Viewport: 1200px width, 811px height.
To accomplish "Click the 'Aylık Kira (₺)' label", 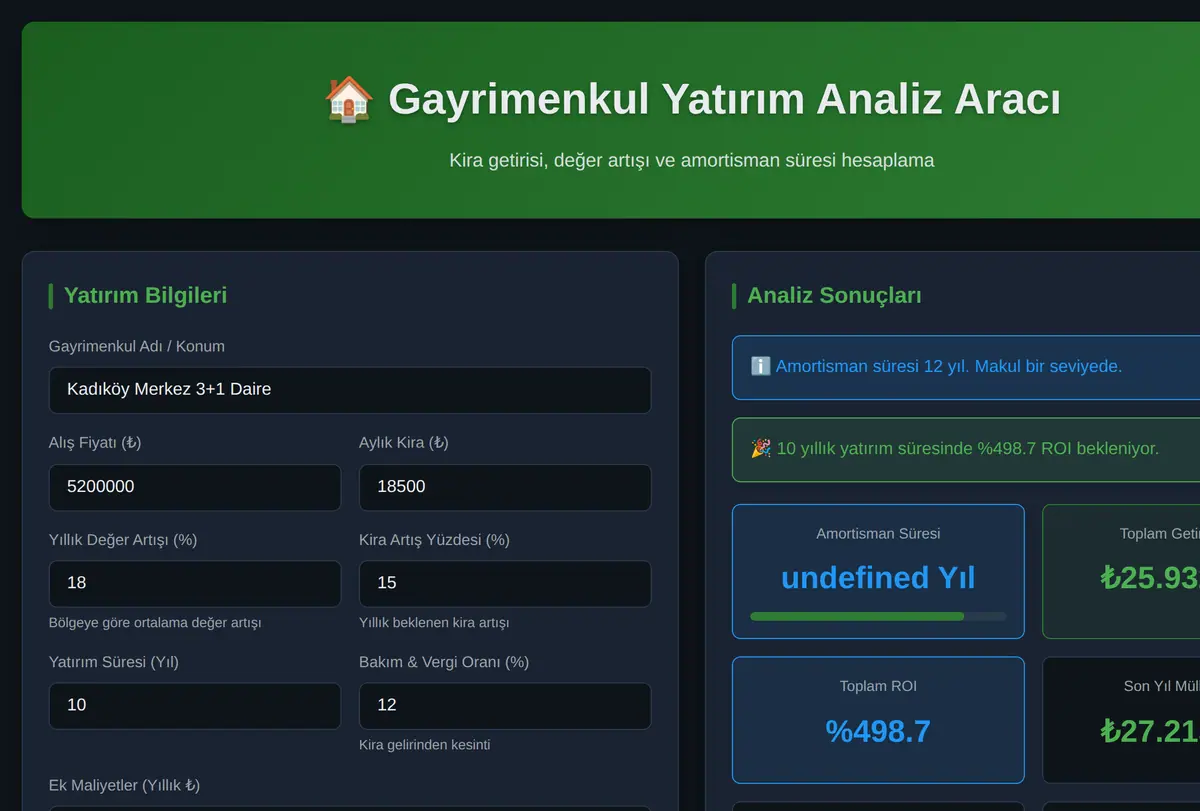I will pyautogui.click(x=404, y=443).
